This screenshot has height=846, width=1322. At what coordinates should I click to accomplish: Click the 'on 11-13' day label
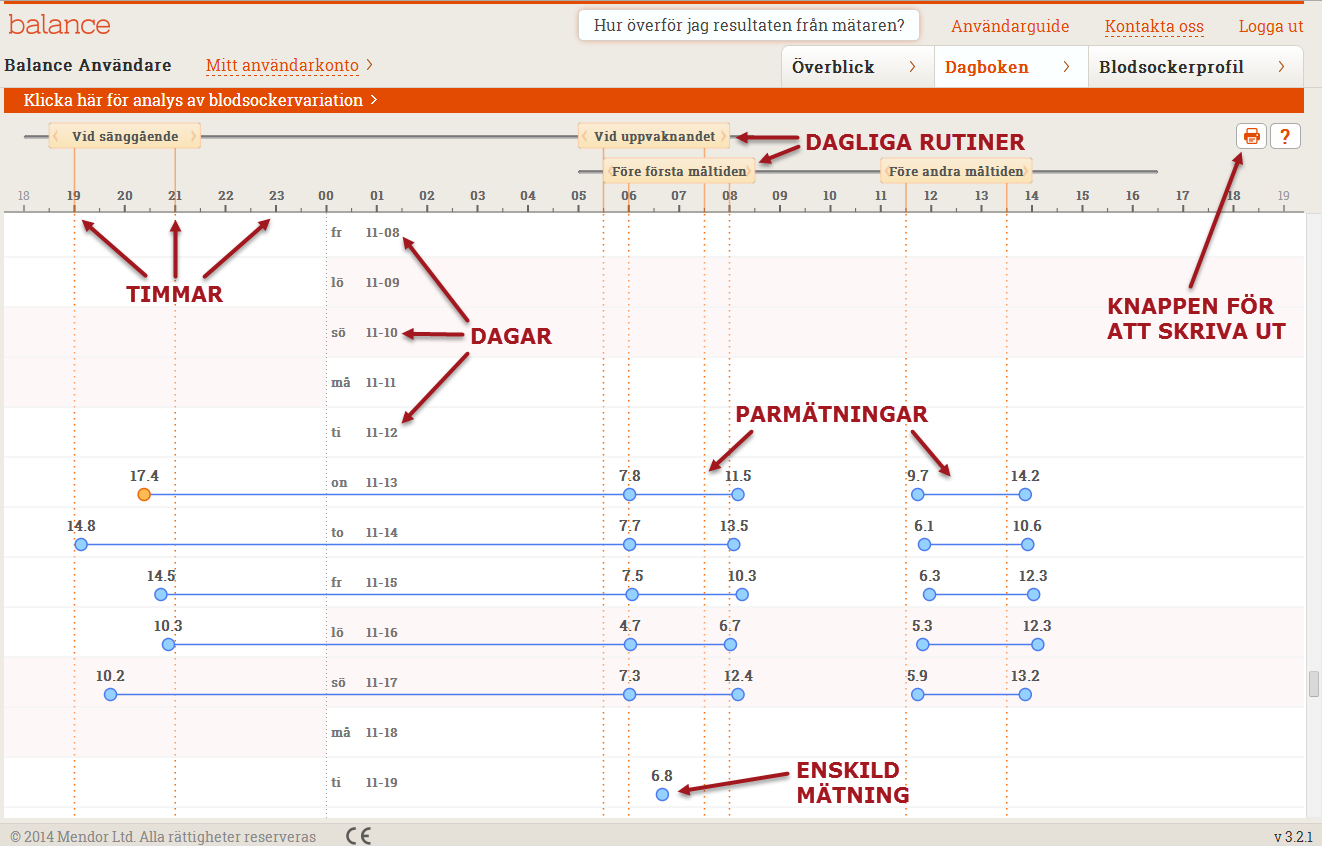click(x=364, y=483)
